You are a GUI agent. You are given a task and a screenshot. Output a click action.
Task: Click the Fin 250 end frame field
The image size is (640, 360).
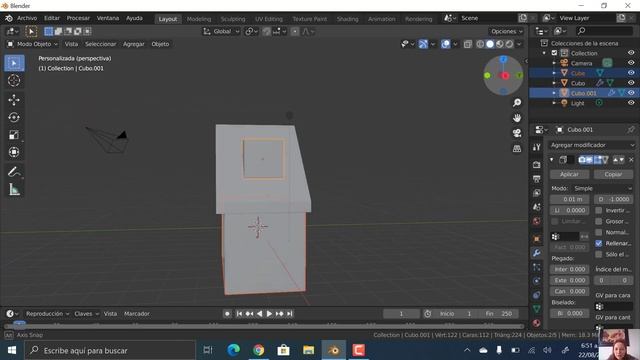[x=499, y=313]
